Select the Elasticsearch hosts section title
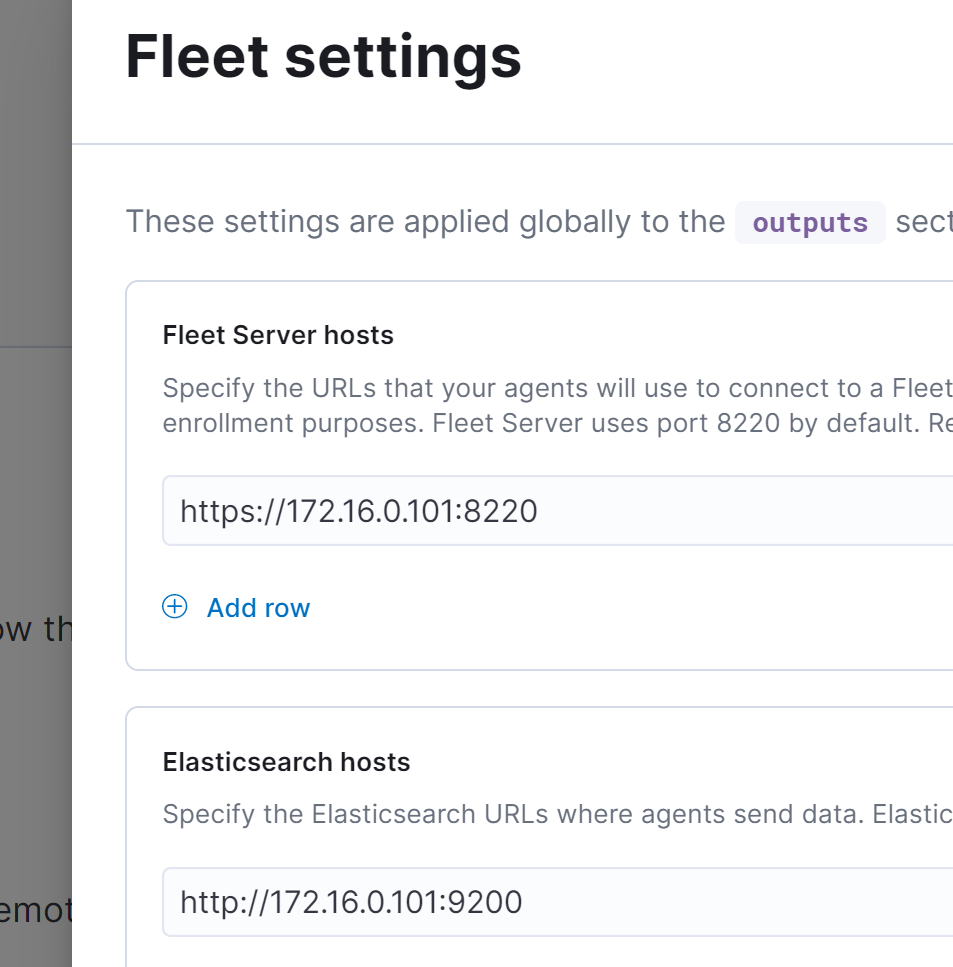 coord(286,762)
